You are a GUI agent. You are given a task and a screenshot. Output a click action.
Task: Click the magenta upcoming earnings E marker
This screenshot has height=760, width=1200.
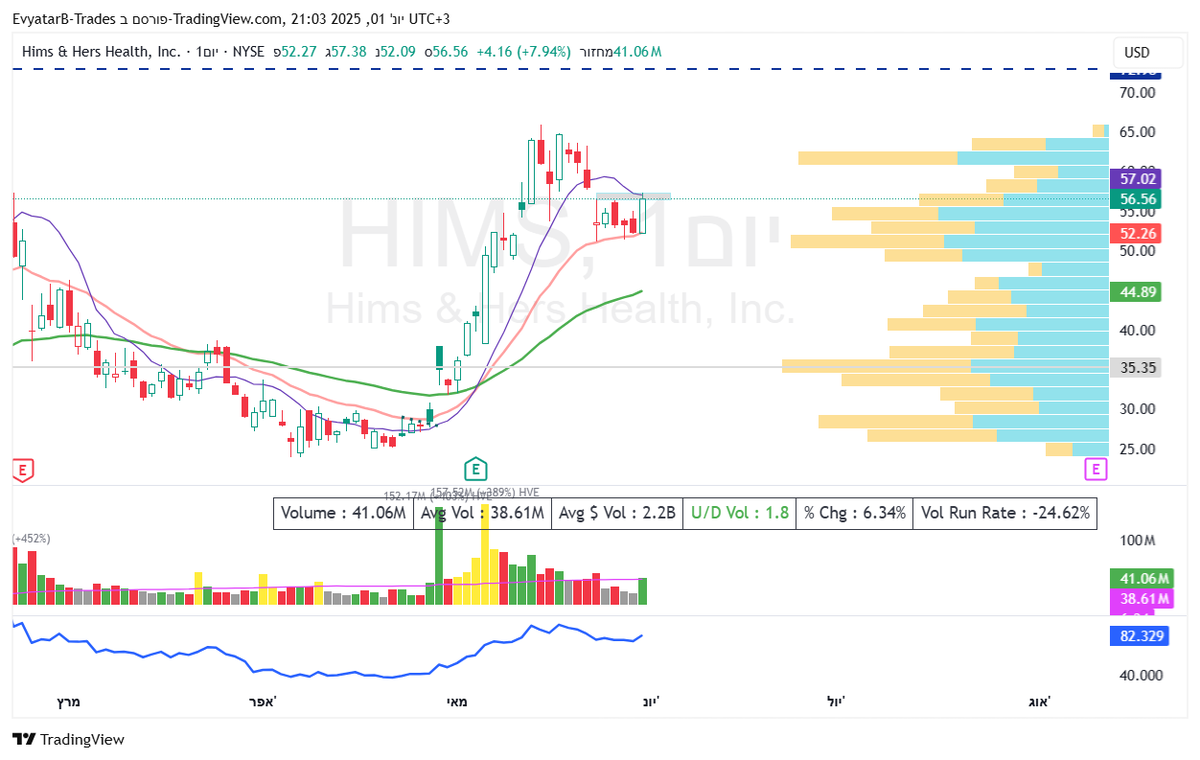[1097, 469]
